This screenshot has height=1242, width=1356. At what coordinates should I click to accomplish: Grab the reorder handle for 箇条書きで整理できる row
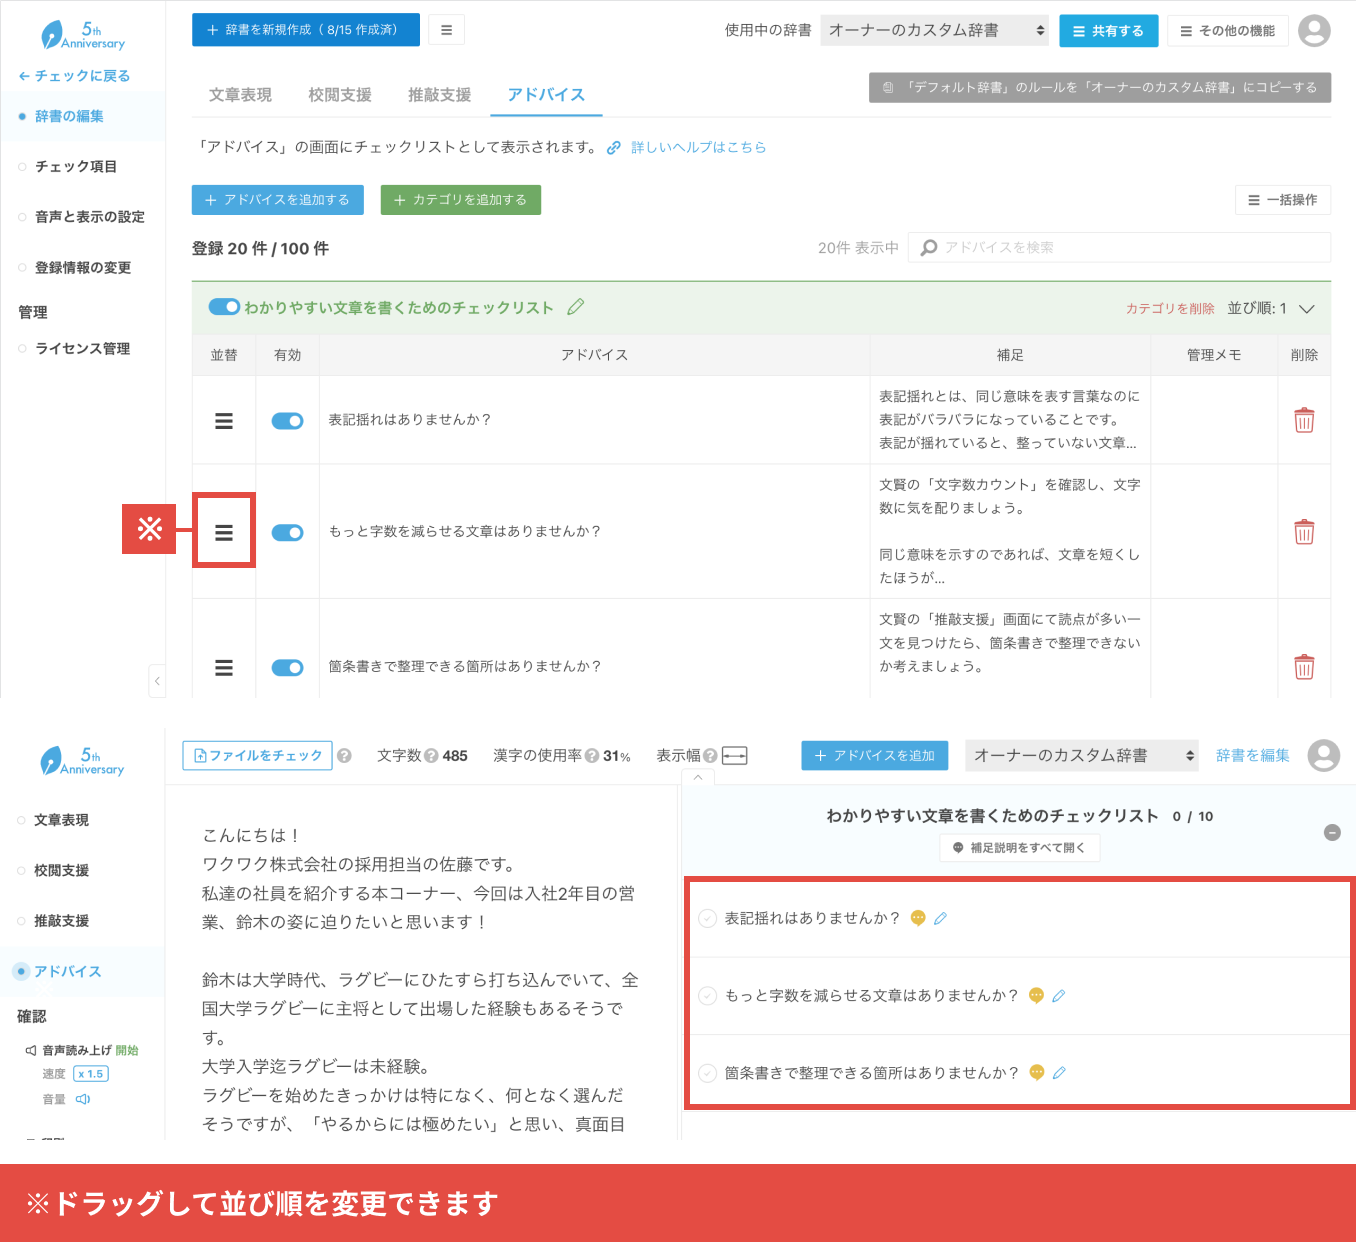pyautogui.click(x=224, y=667)
